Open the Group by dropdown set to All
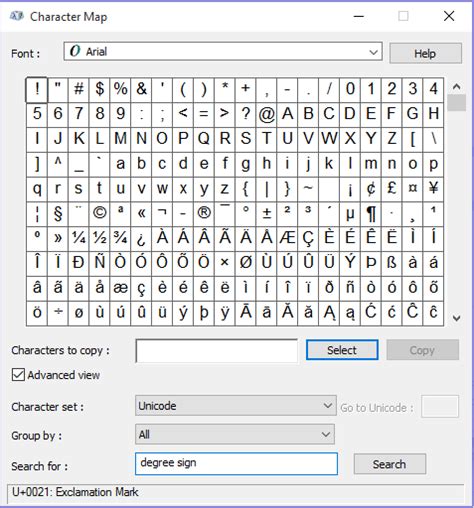Image resolution: width=474 pixels, height=508 pixels. tap(235, 434)
